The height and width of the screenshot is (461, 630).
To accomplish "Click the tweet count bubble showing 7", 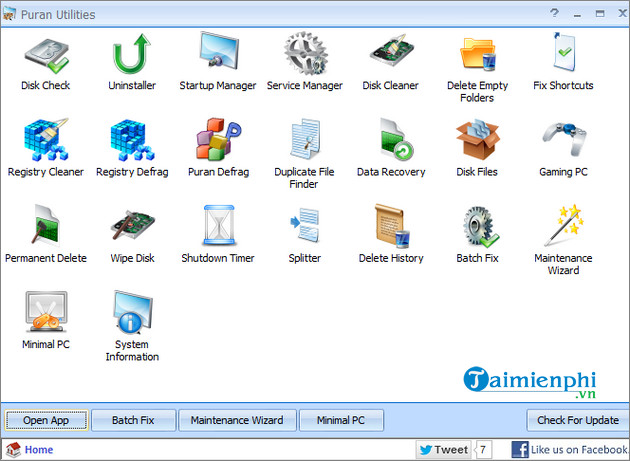I will tap(483, 450).
